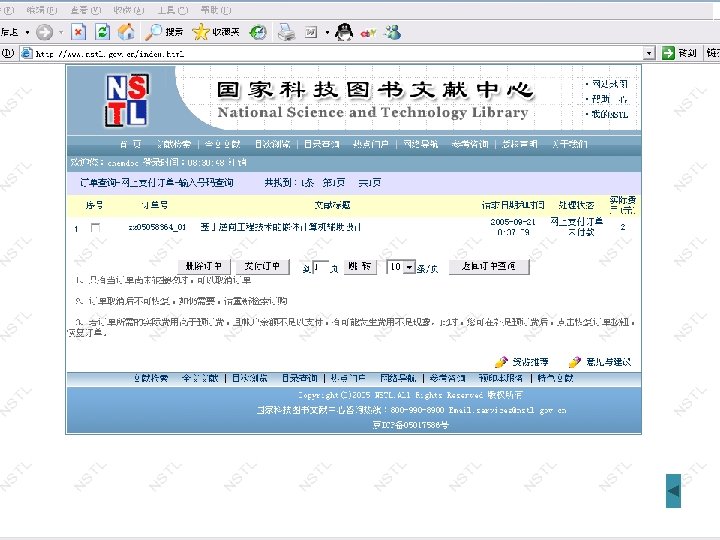Click the browser Forward arrow button
720x540 pixels.
45,32
